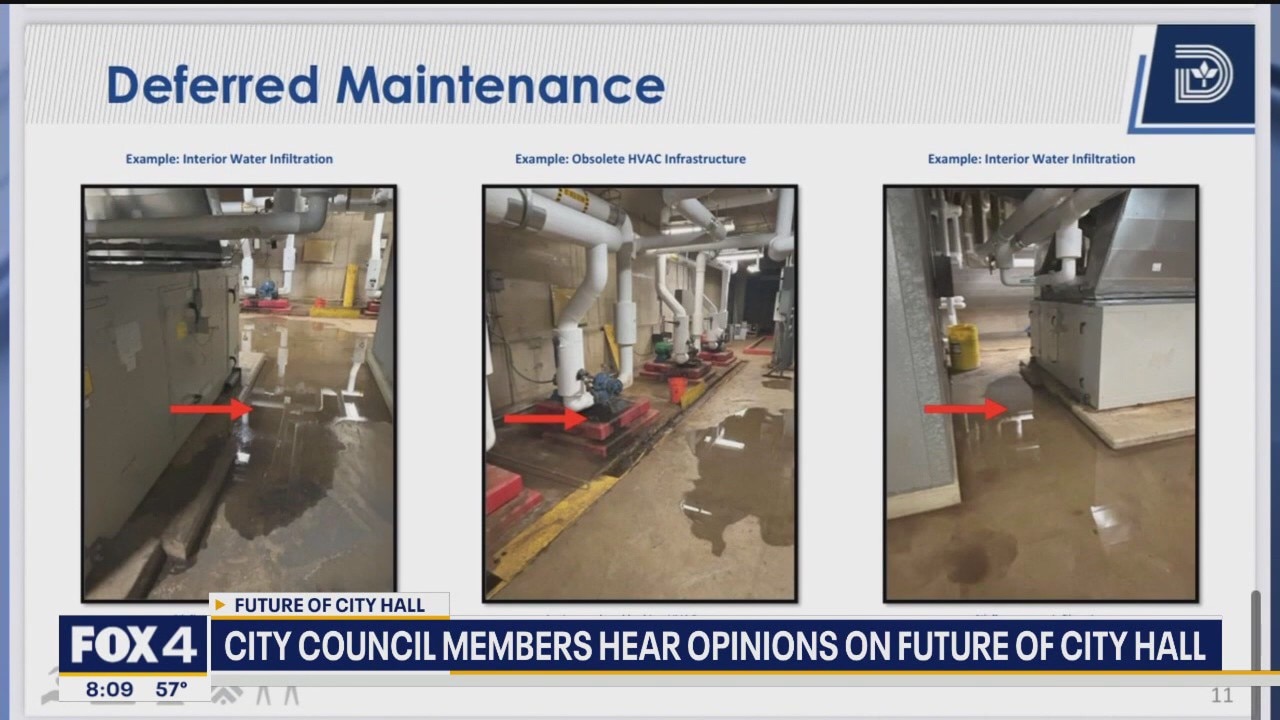Click the 8:09 time display
This screenshot has height=720, width=1280.
click(109, 689)
